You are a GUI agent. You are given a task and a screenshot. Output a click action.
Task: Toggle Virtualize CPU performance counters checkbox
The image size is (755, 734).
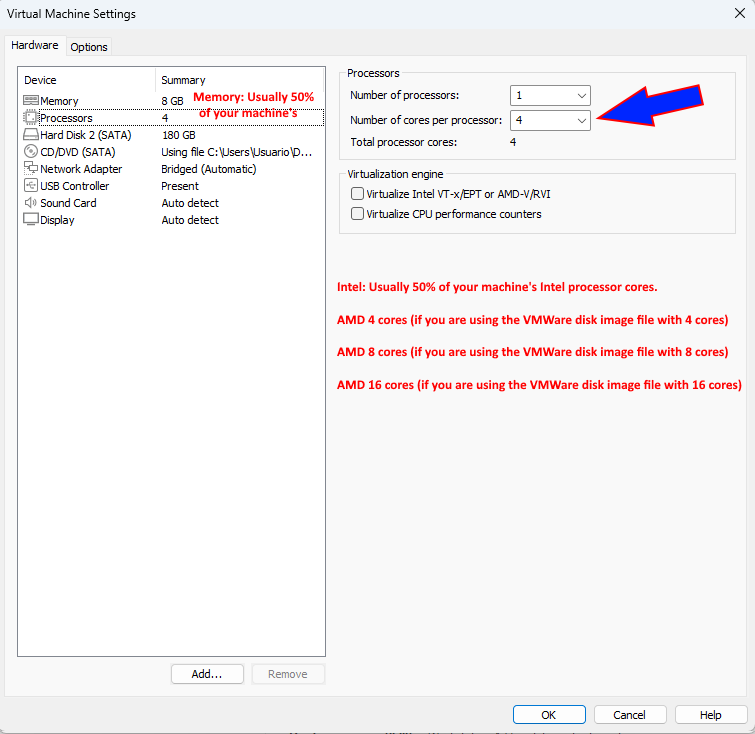(x=357, y=214)
